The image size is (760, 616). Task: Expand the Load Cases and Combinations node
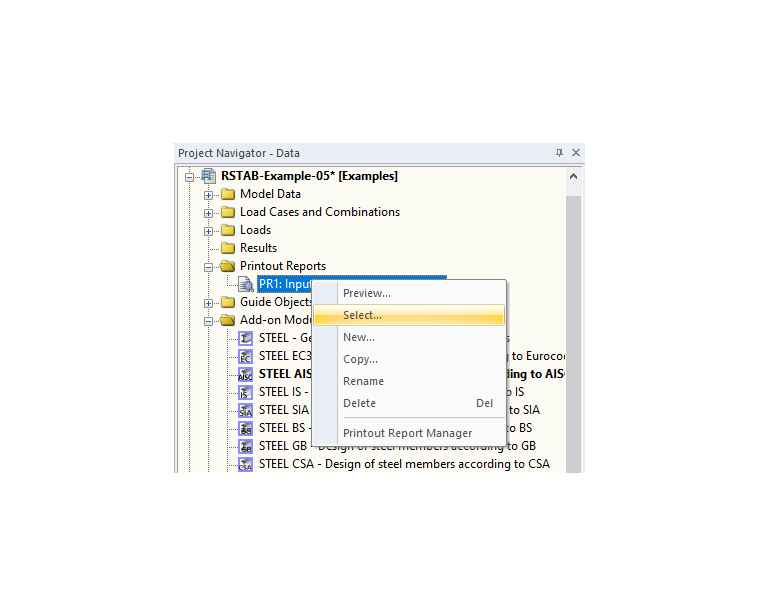(208, 213)
